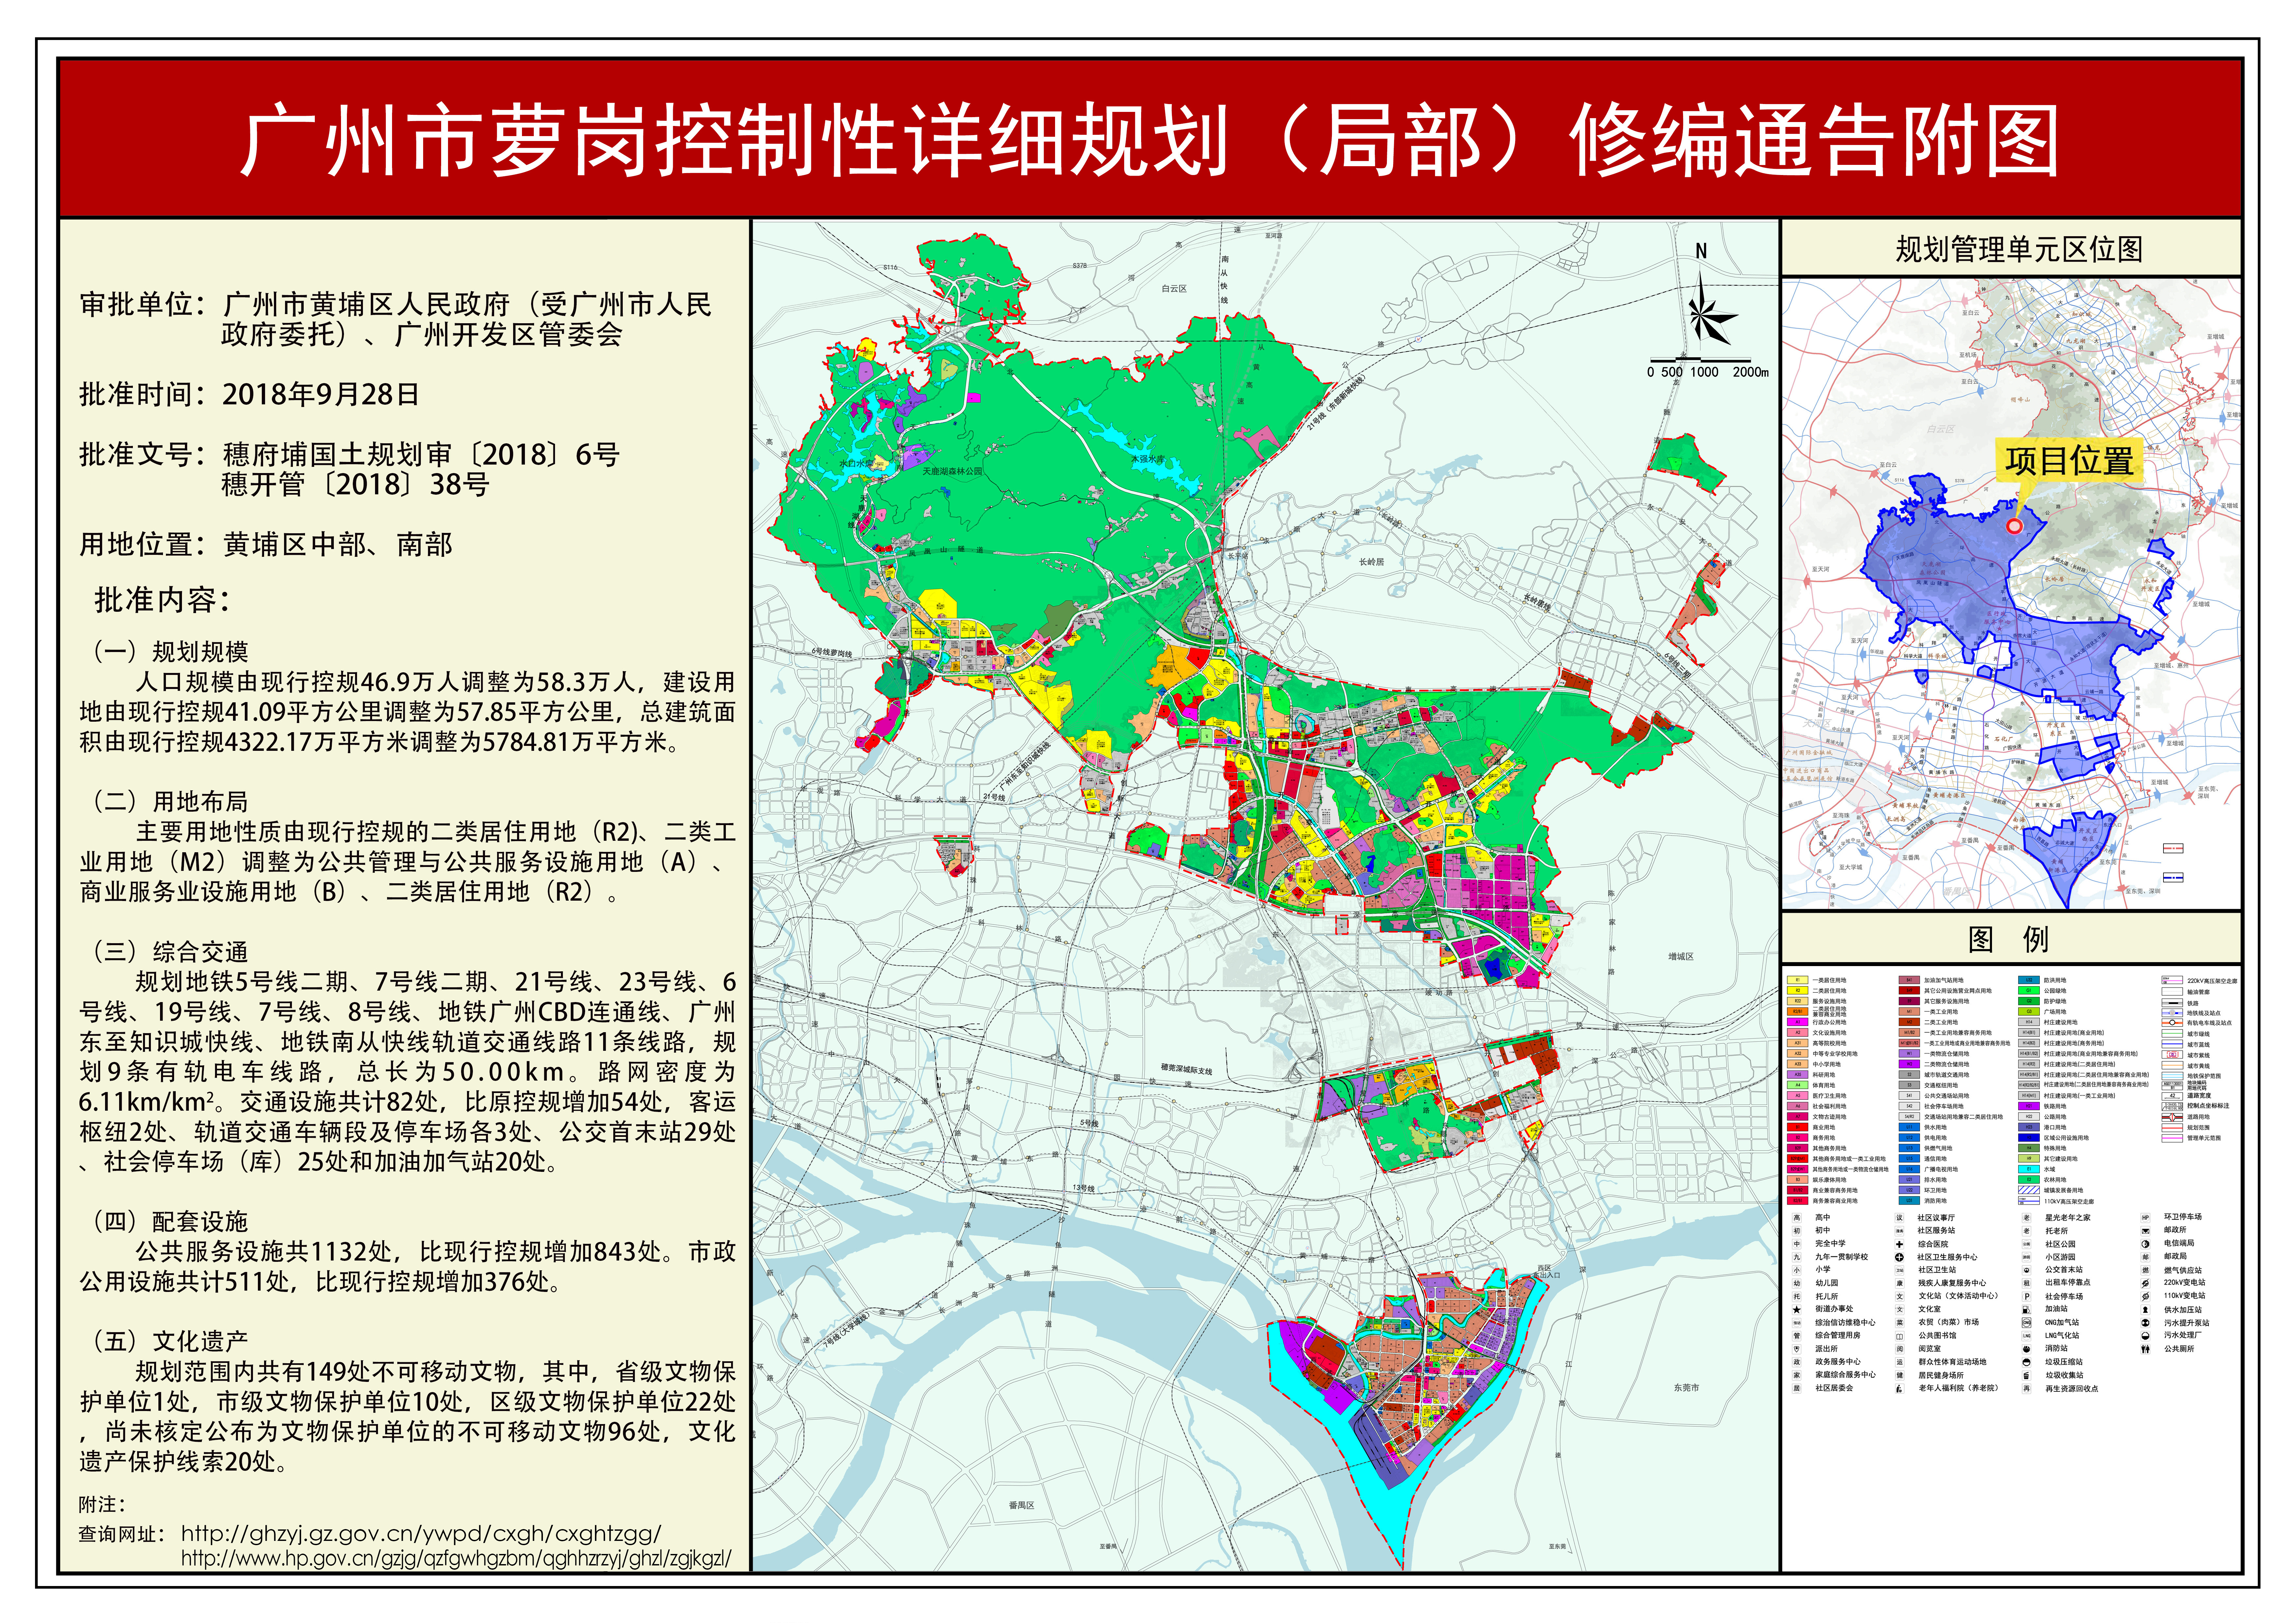This screenshot has height=1623, width=2296.
Task: Click the 城市蓝线 line symbol
Action: tap(2172, 1044)
